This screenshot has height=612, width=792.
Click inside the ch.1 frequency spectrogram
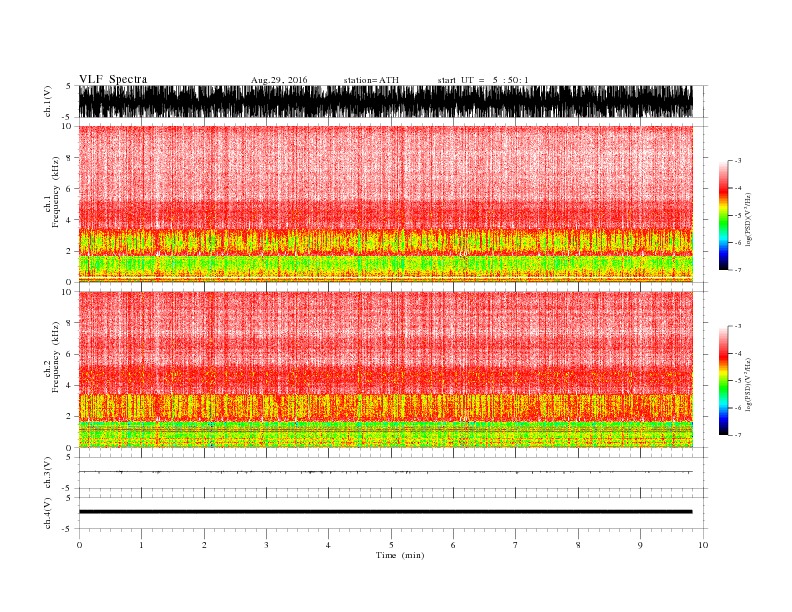coord(385,204)
